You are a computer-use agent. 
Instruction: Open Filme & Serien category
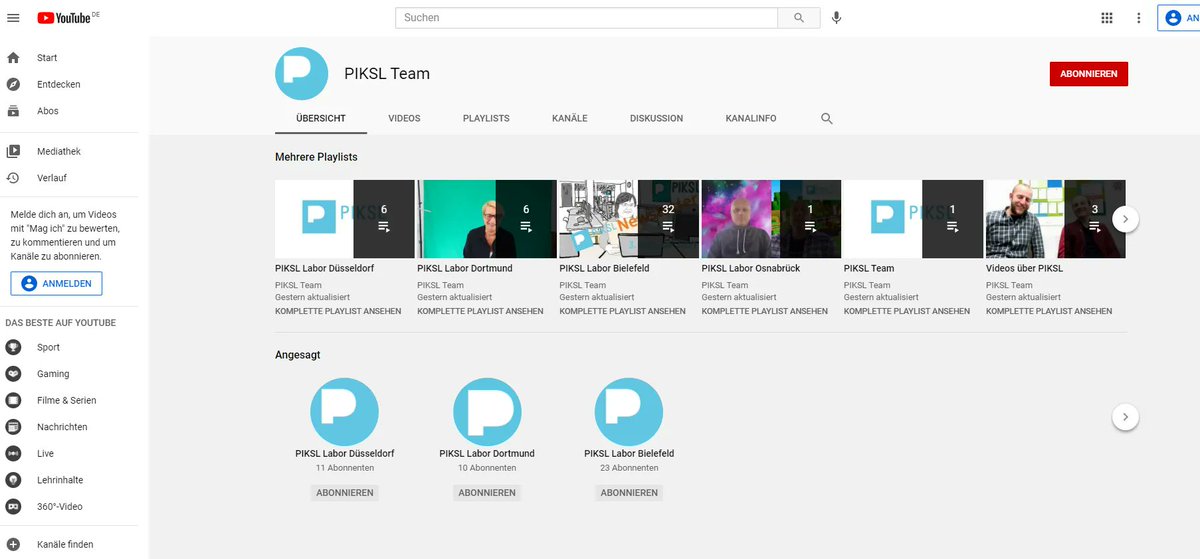(68, 400)
